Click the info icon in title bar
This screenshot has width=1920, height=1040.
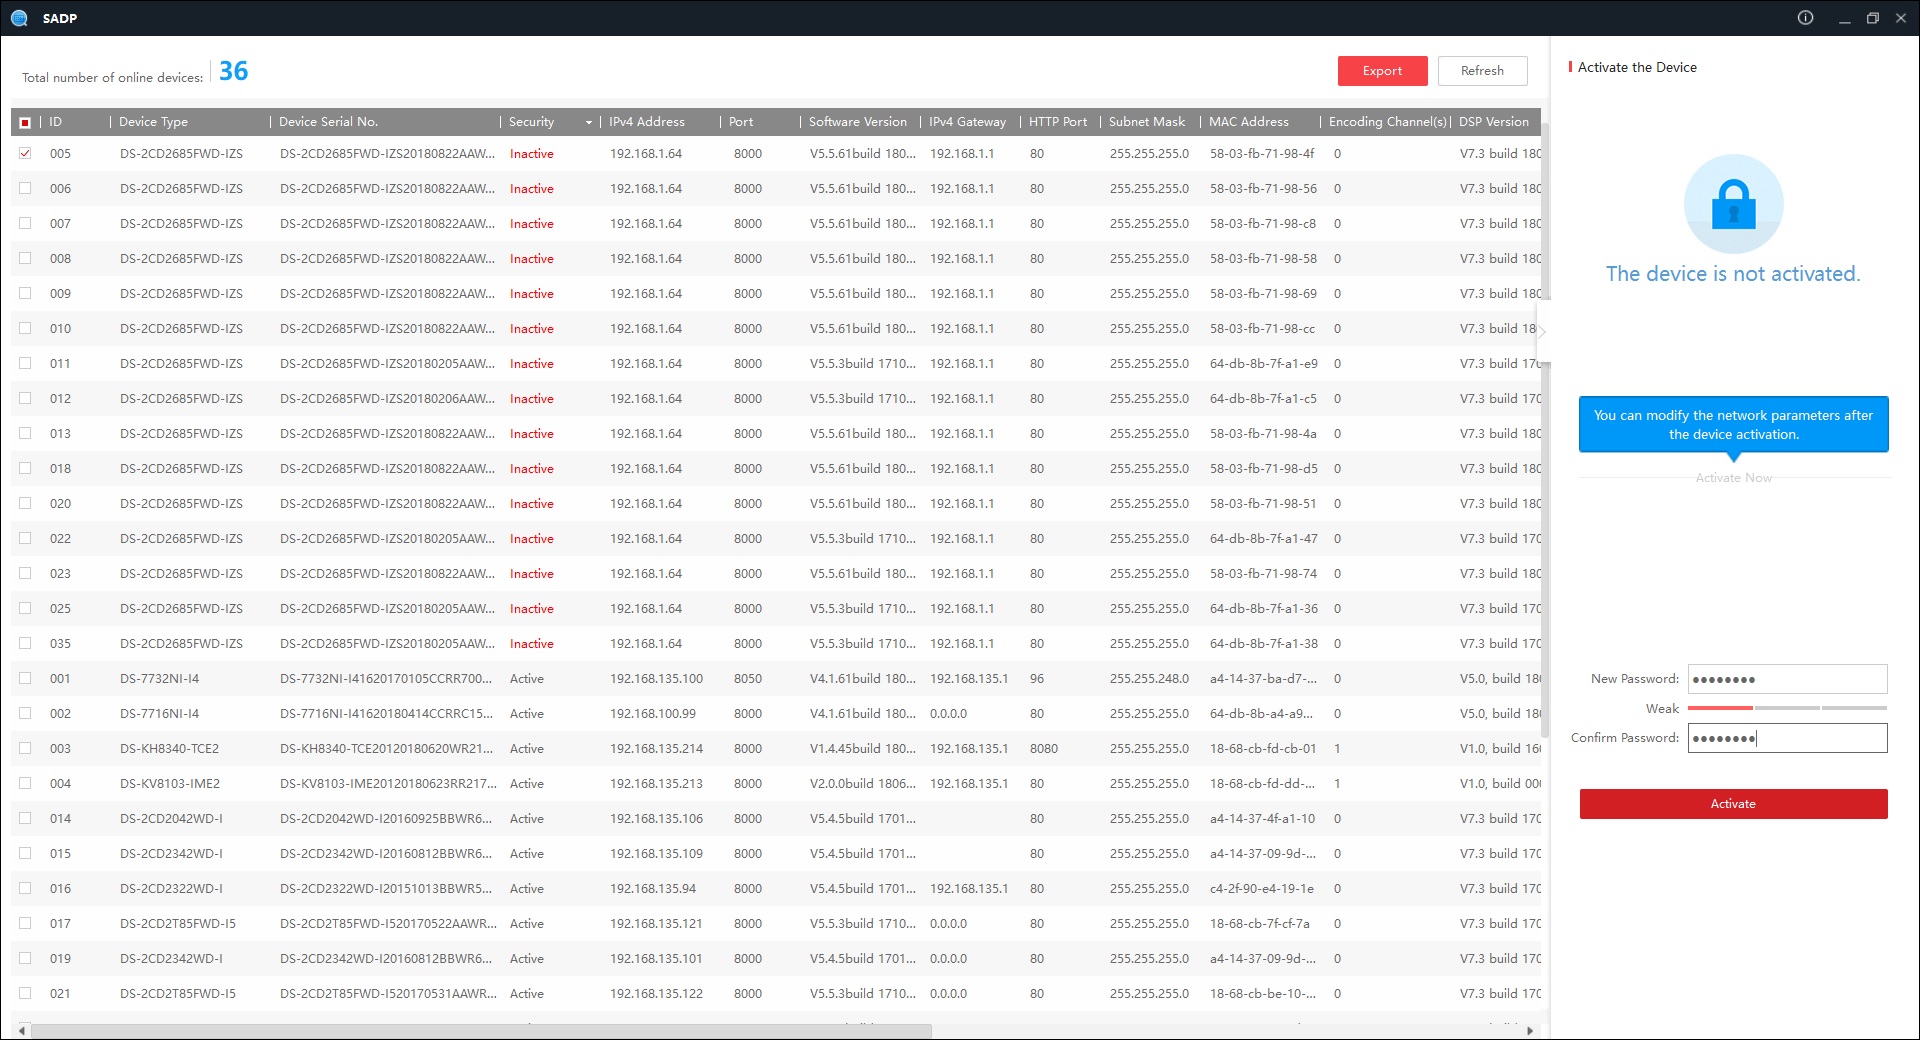(x=1805, y=18)
